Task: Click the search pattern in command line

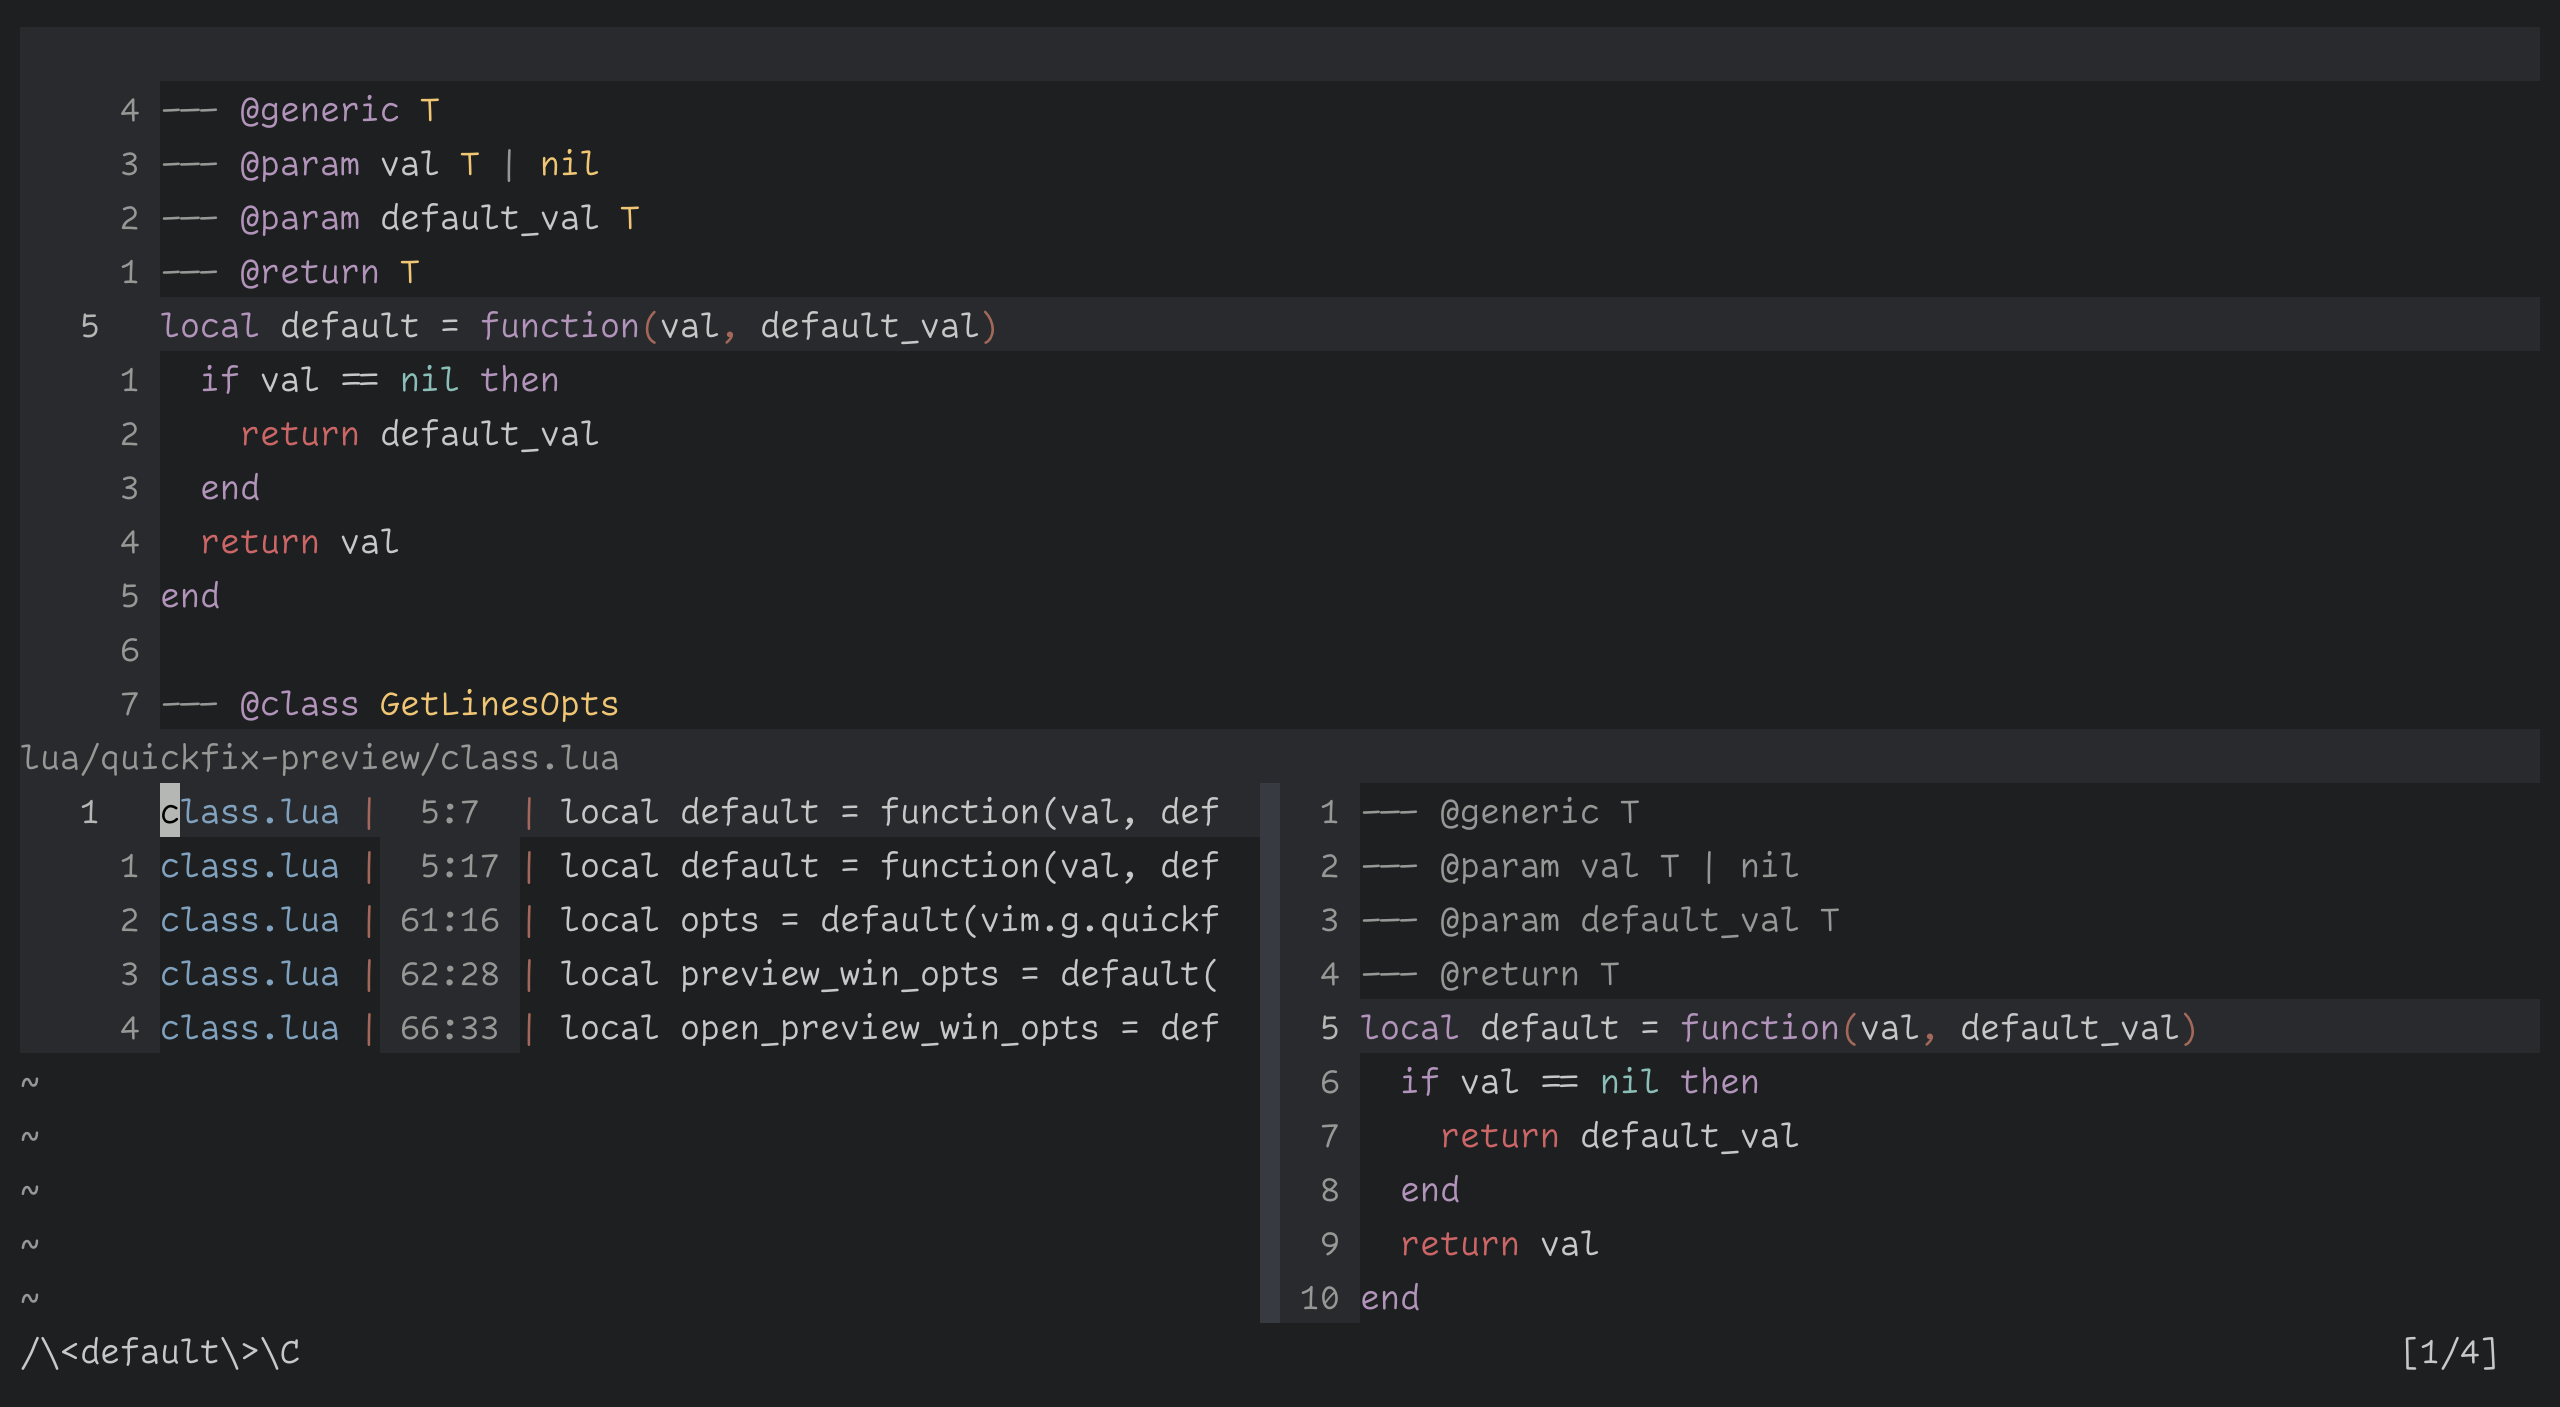Action: [x=160, y=1352]
